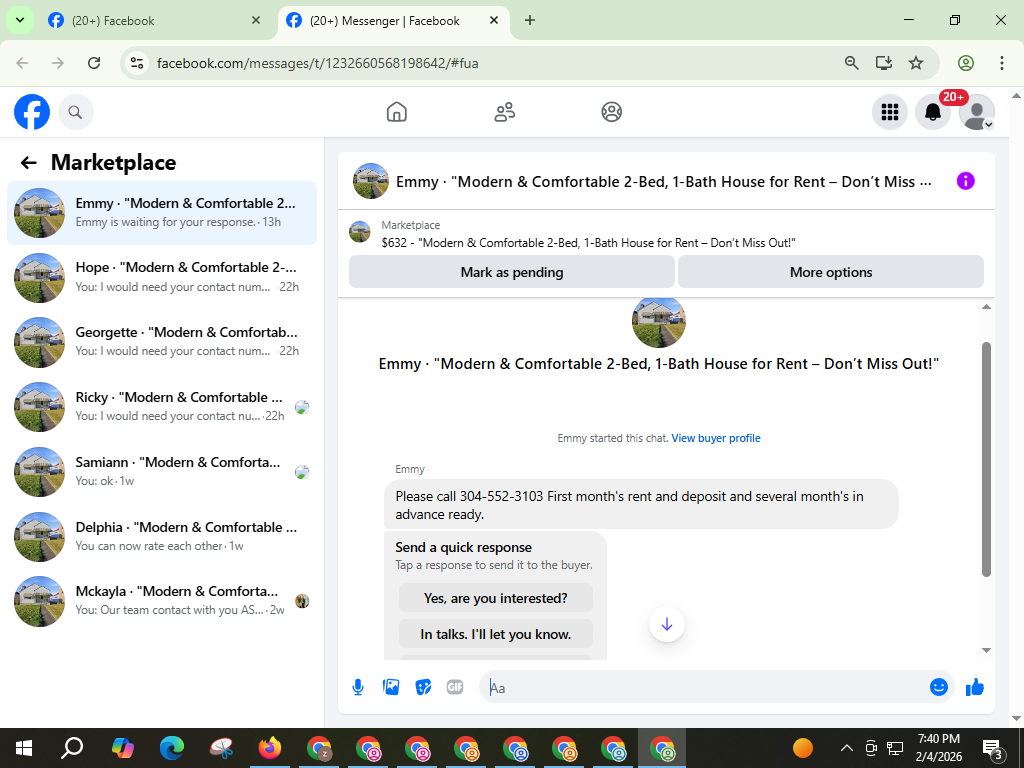Click Emmy chat header house avatar

click(x=371, y=181)
